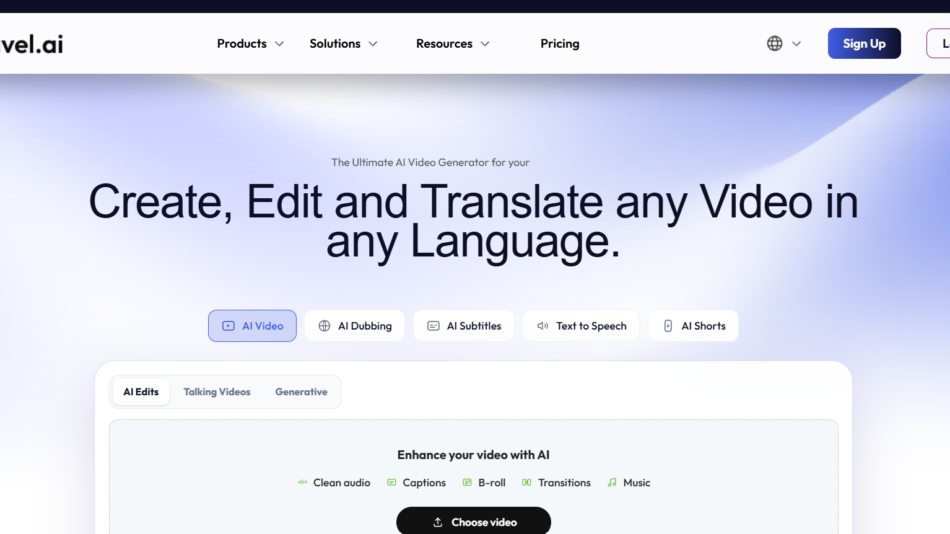
Task: Click the play icon in AI Video tab
Action: pyautogui.click(x=228, y=326)
